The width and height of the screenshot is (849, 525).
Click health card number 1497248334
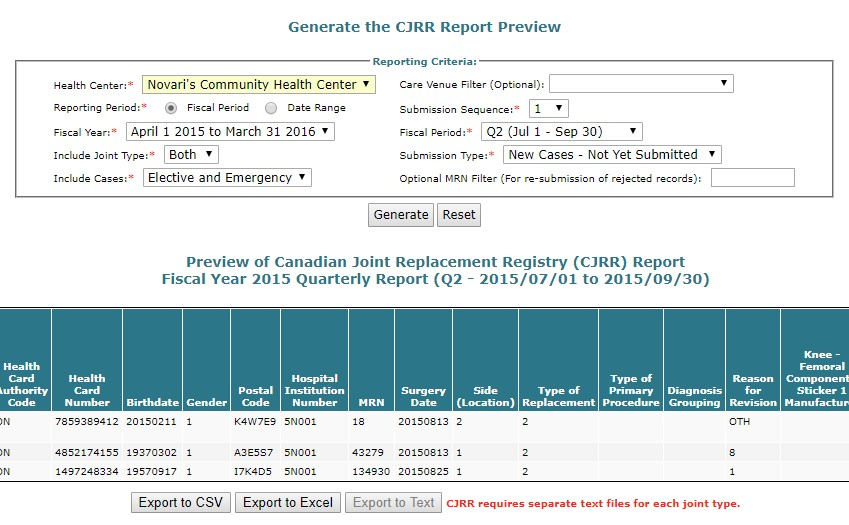click(87, 472)
